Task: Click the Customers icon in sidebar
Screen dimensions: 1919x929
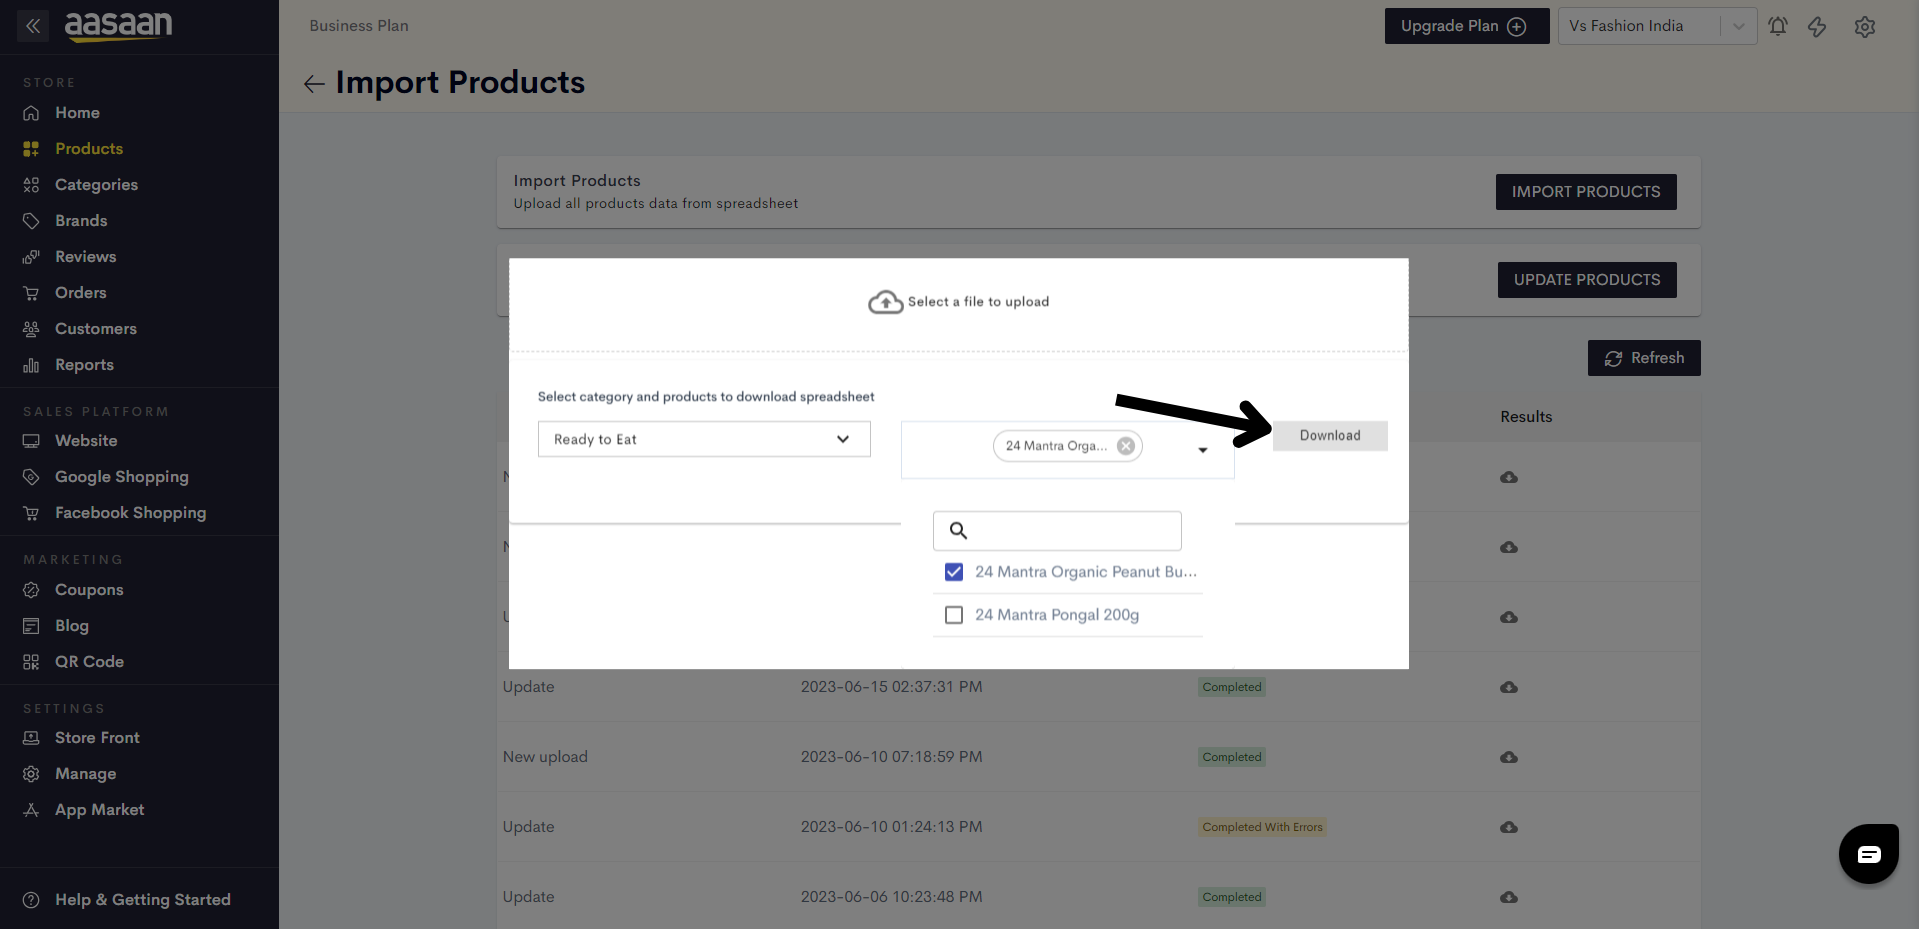Action: [x=31, y=329]
